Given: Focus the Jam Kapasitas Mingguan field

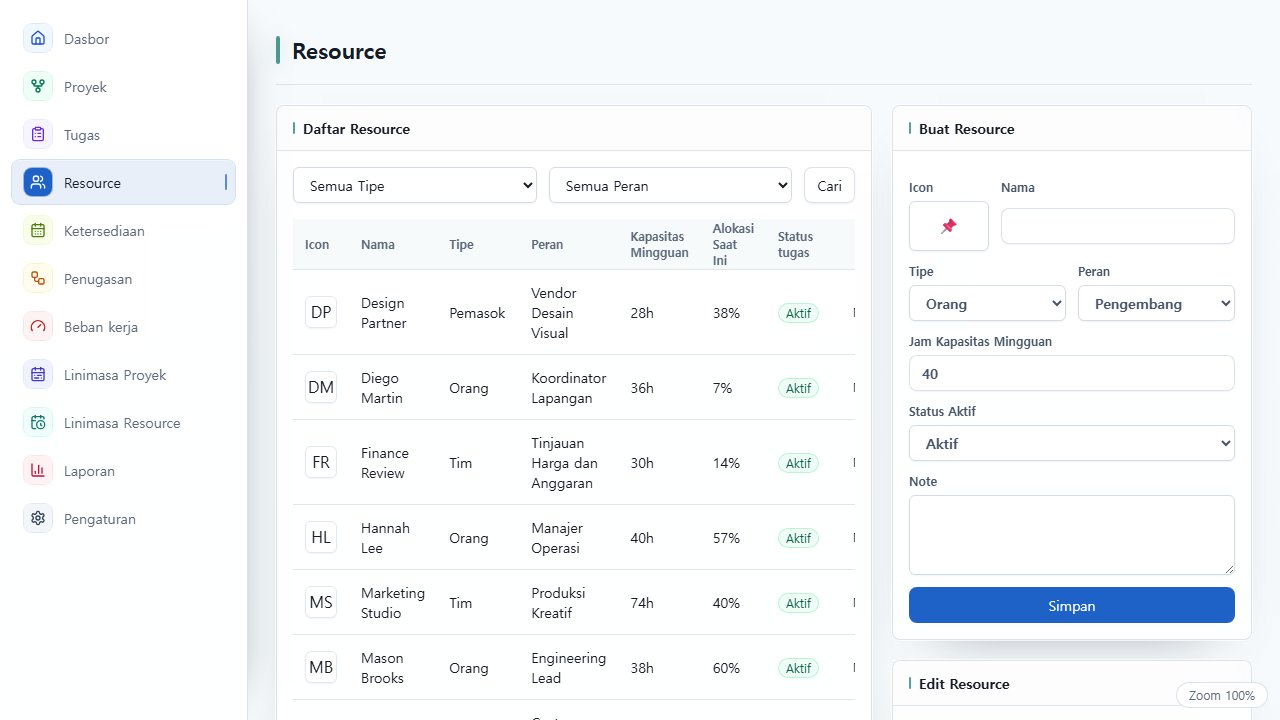Looking at the screenshot, I should (1072, 373).
